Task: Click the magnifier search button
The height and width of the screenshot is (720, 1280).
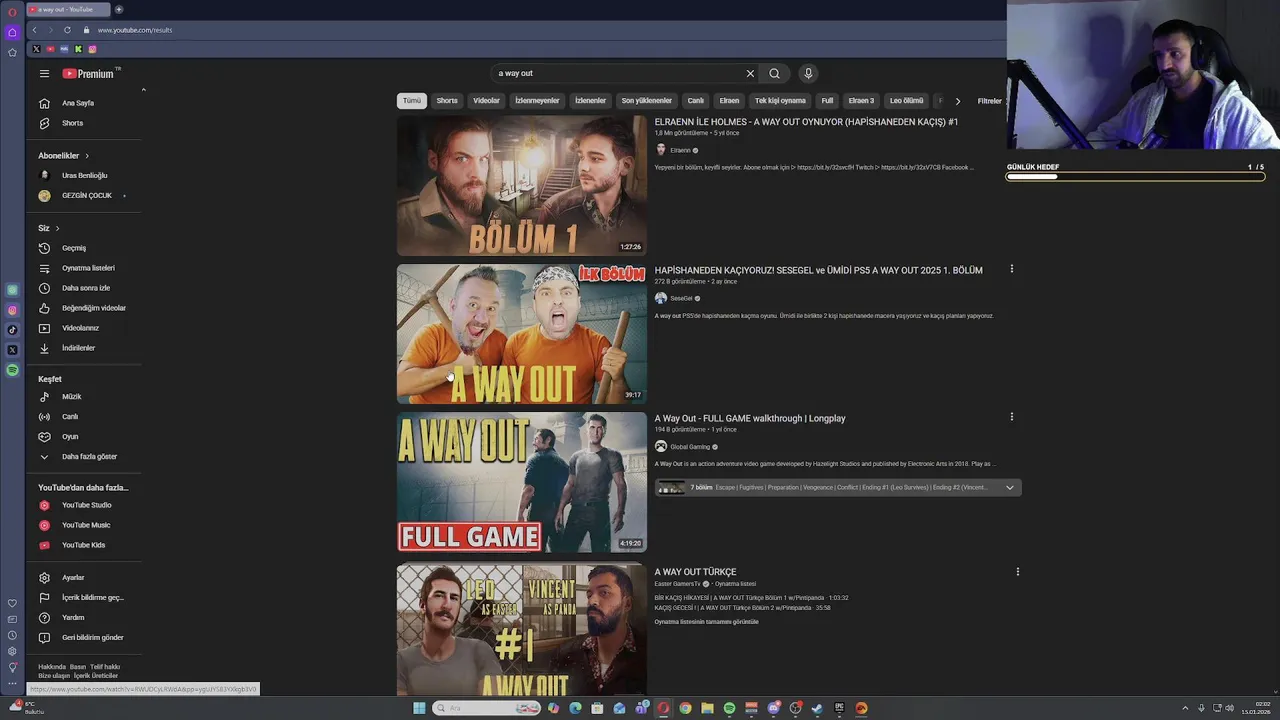Action: pos(774,73)
